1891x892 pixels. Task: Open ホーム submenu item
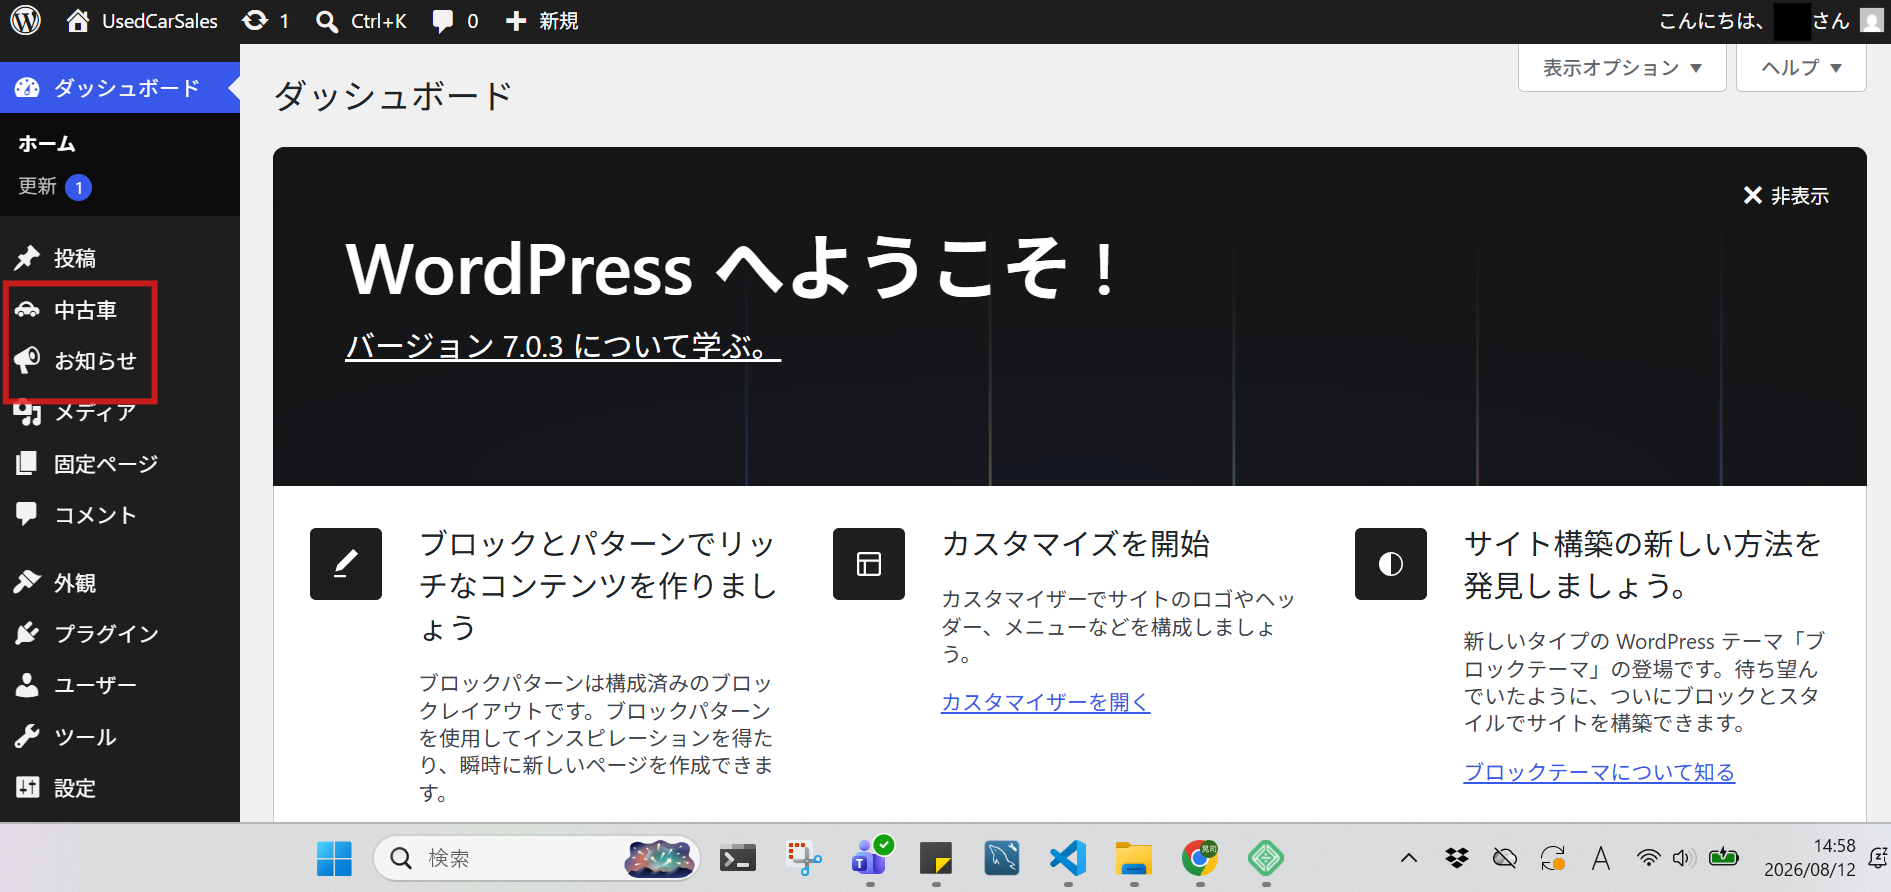click(47, 143)
